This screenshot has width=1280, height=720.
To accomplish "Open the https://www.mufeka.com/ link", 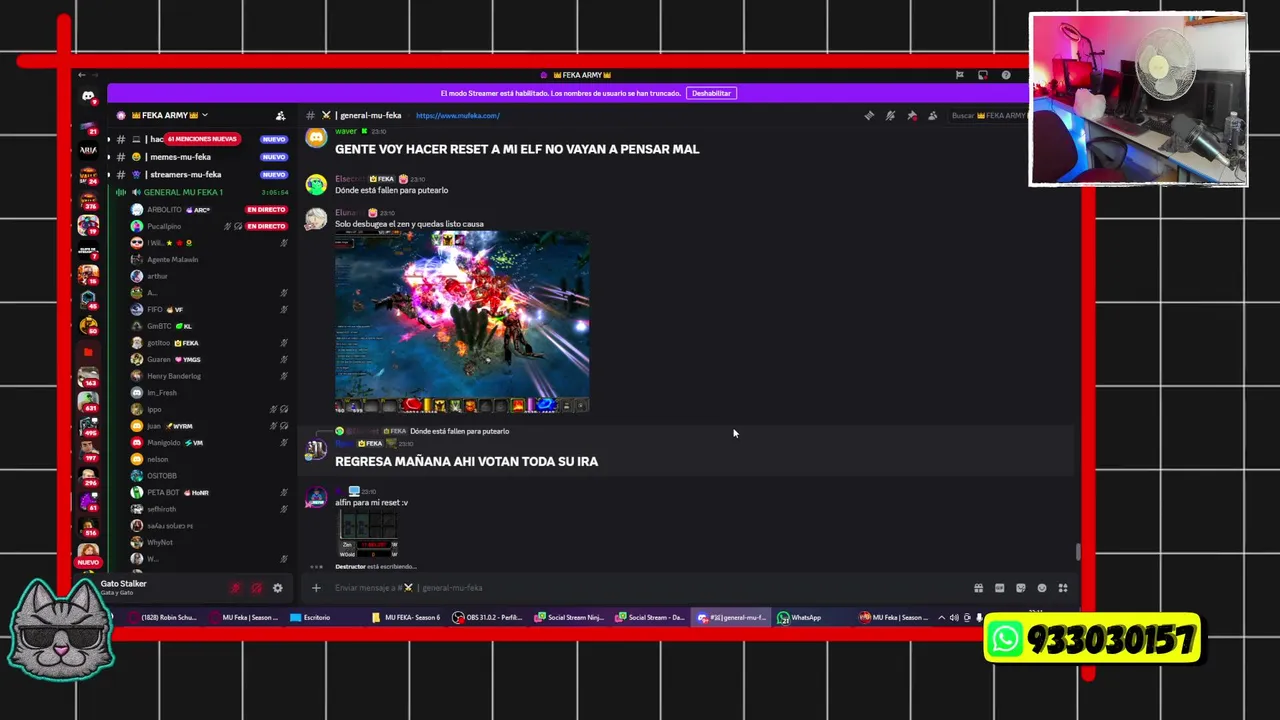I will click(457, 115).
